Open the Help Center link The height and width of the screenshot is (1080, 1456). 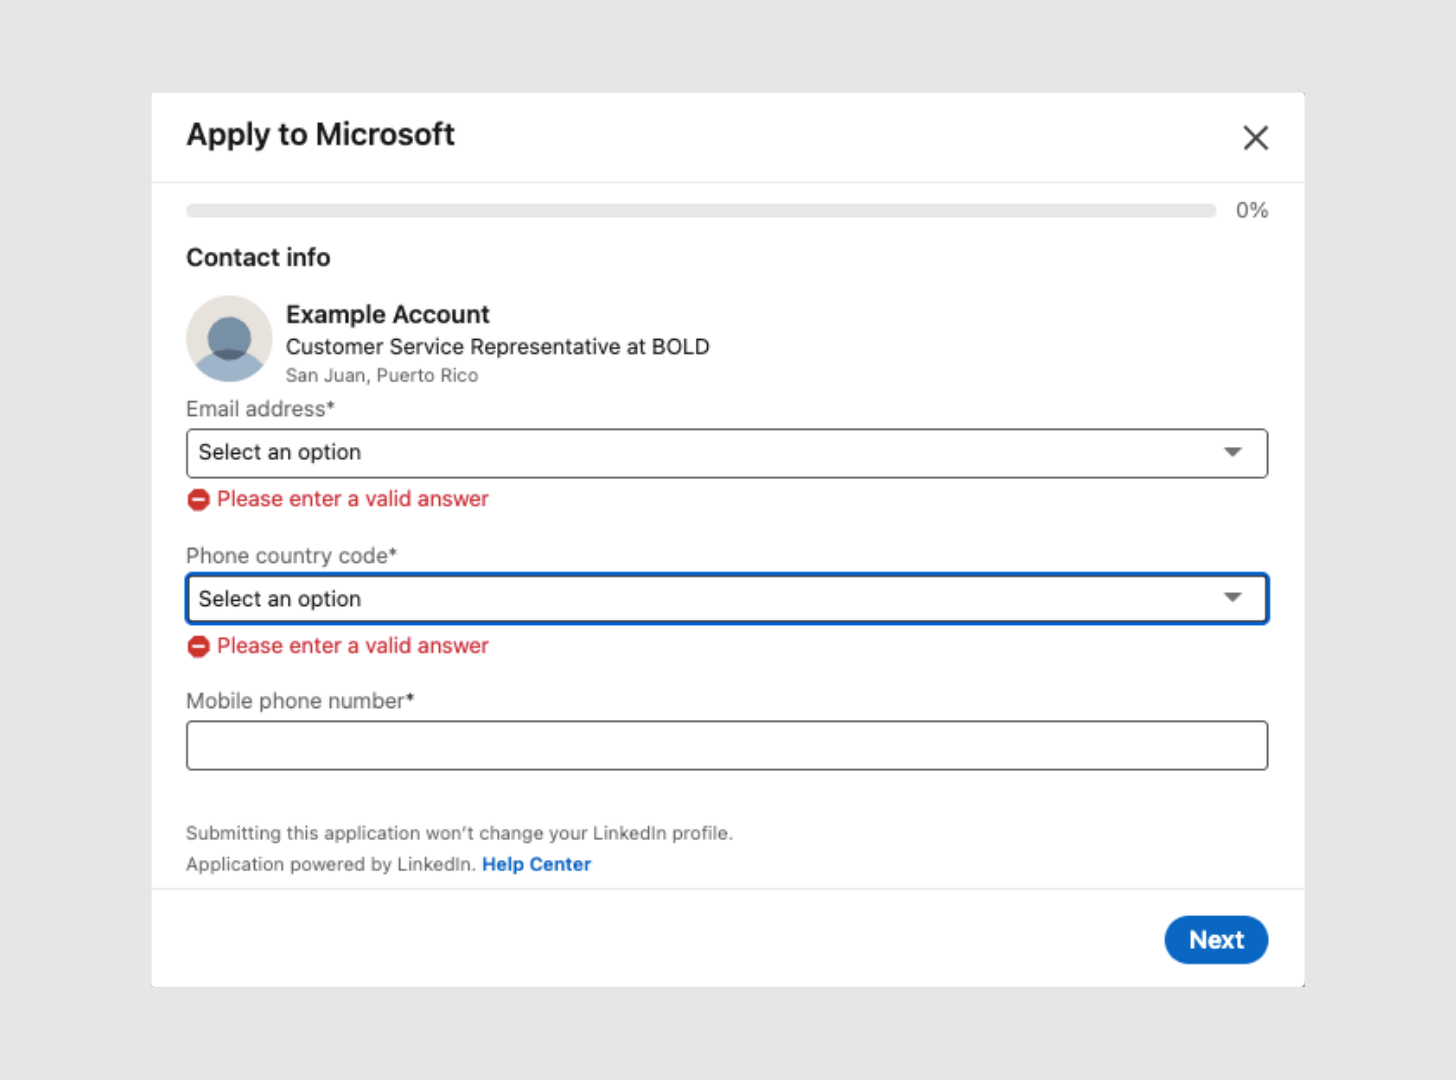(x=536, y=864)
